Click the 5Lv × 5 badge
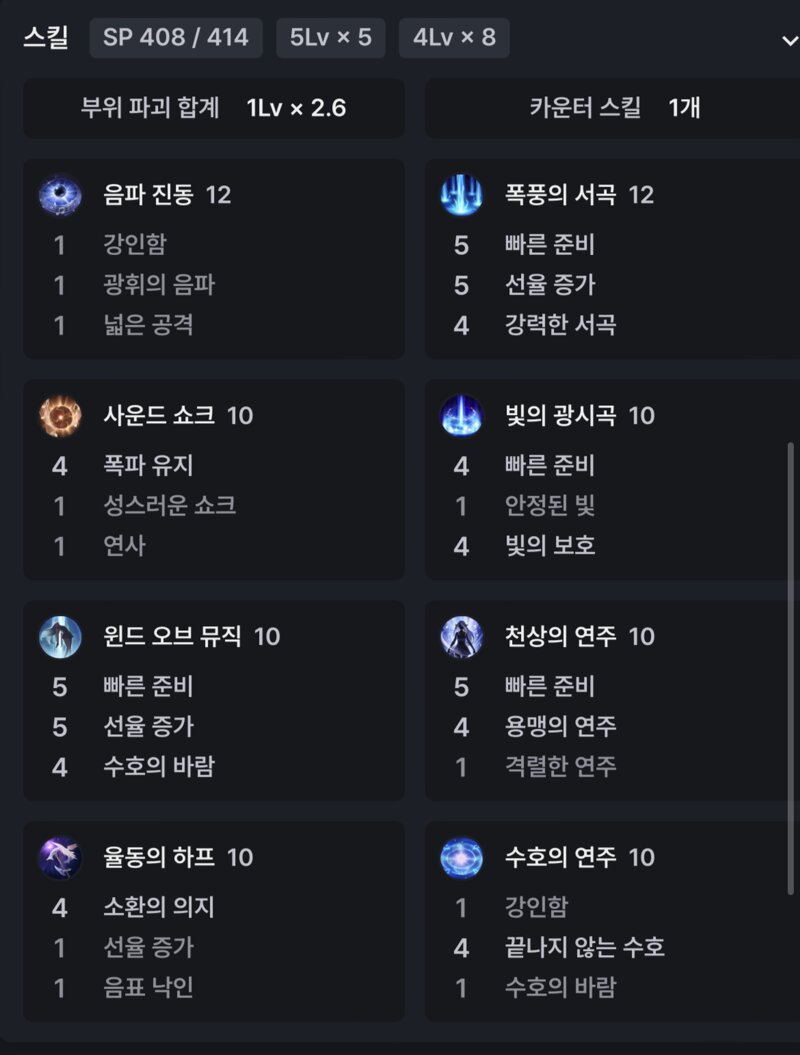 (330, 38)
